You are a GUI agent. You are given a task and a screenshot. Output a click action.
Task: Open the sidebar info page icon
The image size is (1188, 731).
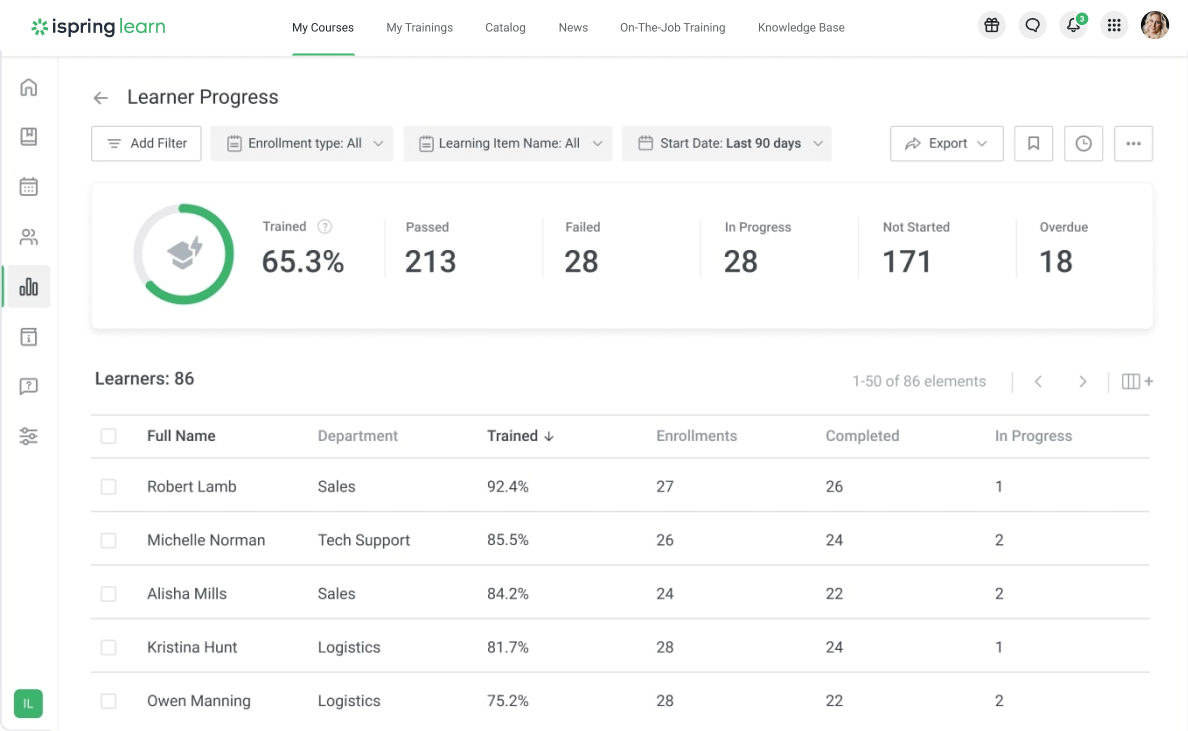click(x=29, y=337)
